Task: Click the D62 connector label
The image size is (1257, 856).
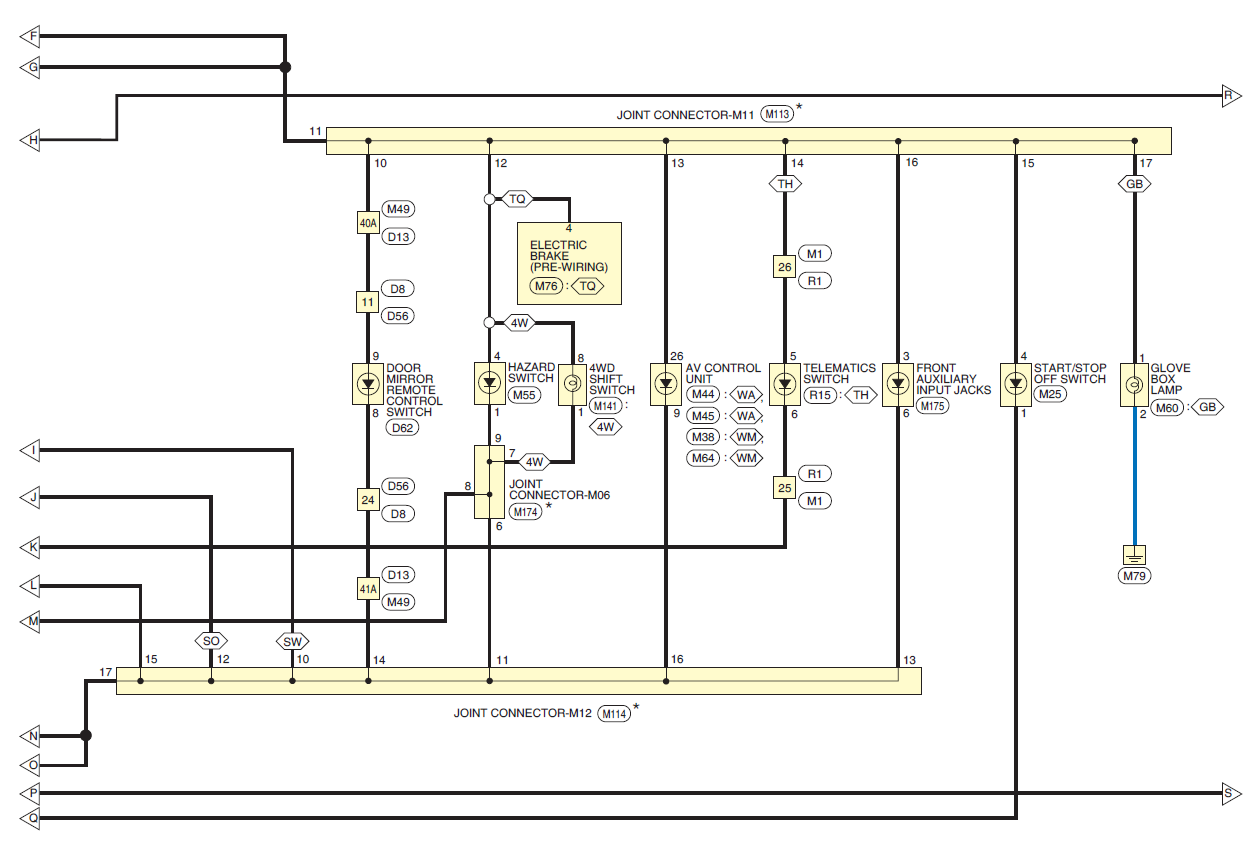Action: 402,427
